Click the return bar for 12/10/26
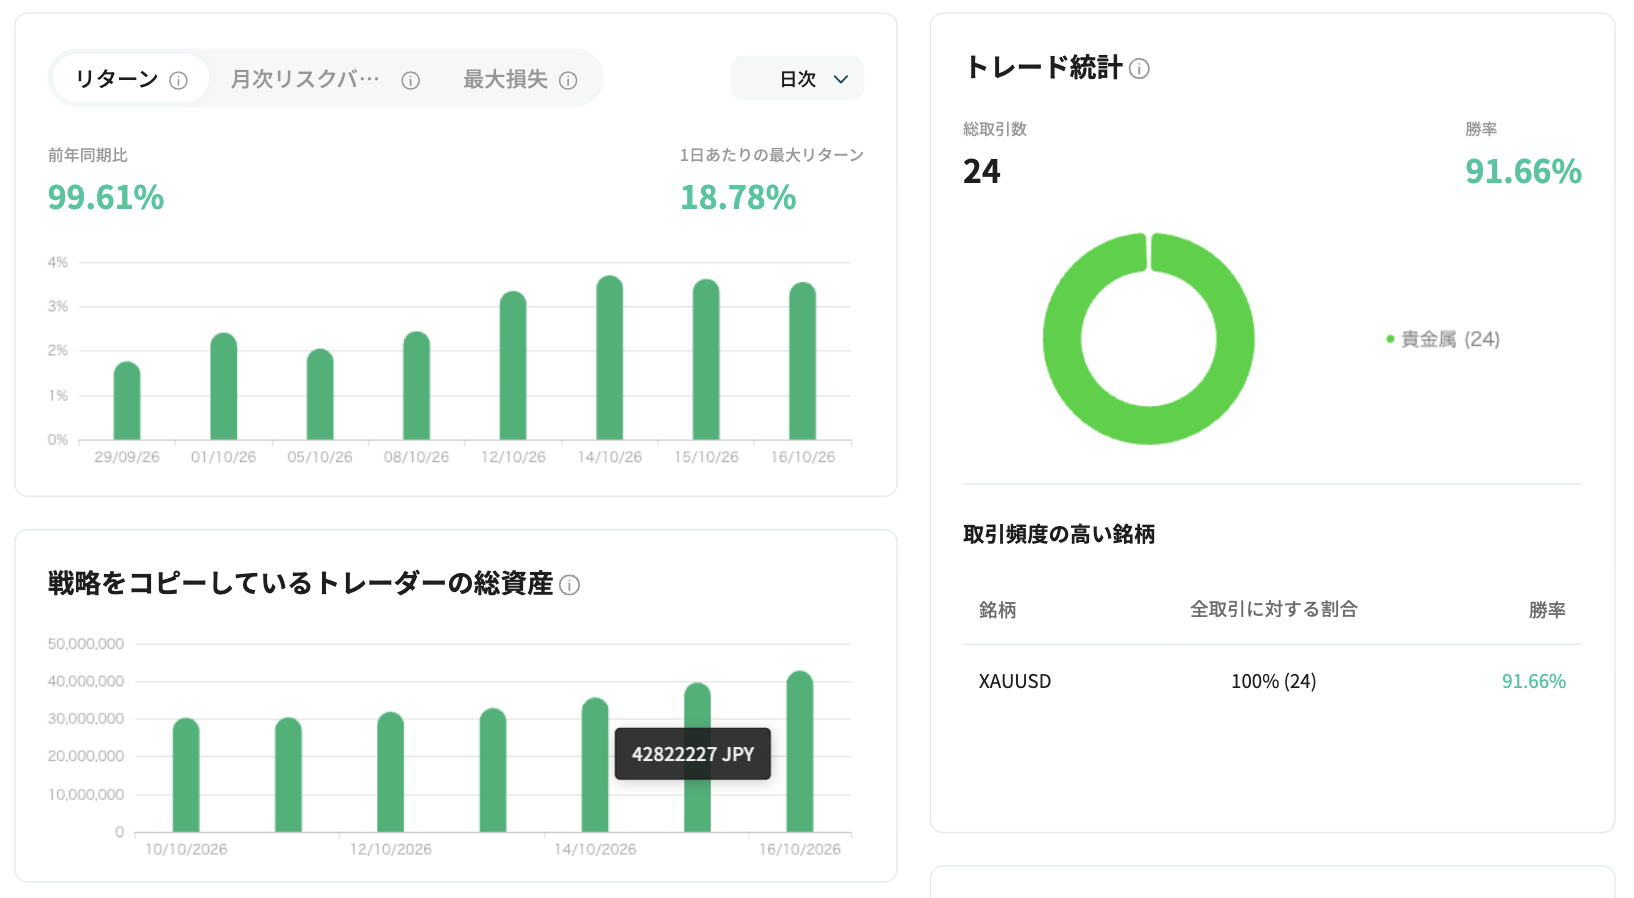The height and width of the screenshot is (898, 1634). pyautogui.click(x=513, y=366)
